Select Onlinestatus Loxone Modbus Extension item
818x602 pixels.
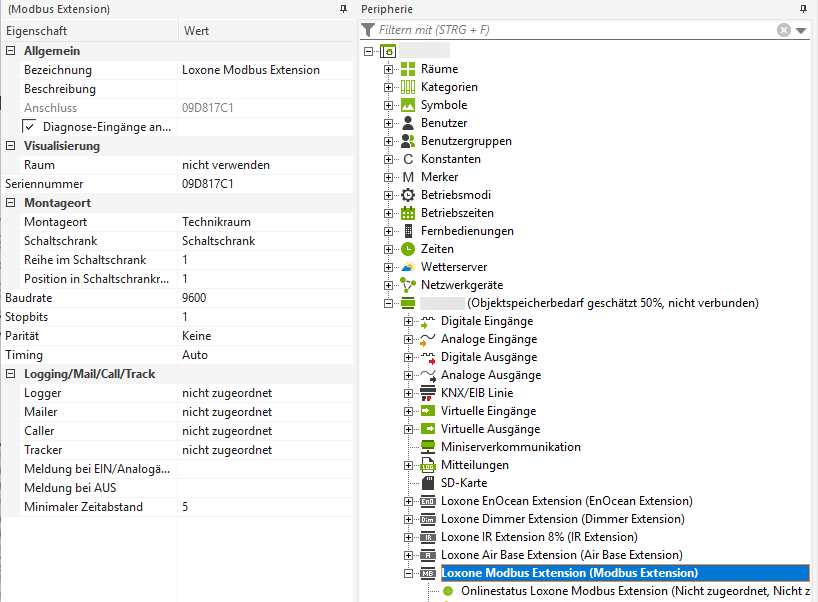click(635, 591)
